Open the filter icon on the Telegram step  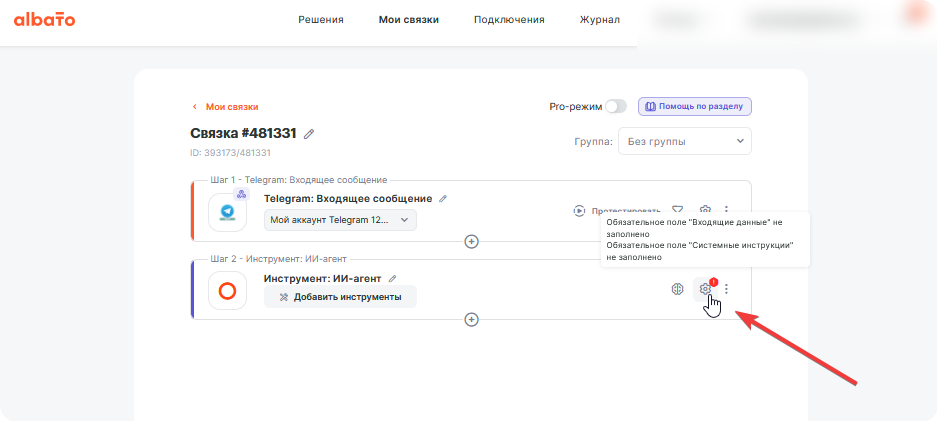tap(677, 210)
